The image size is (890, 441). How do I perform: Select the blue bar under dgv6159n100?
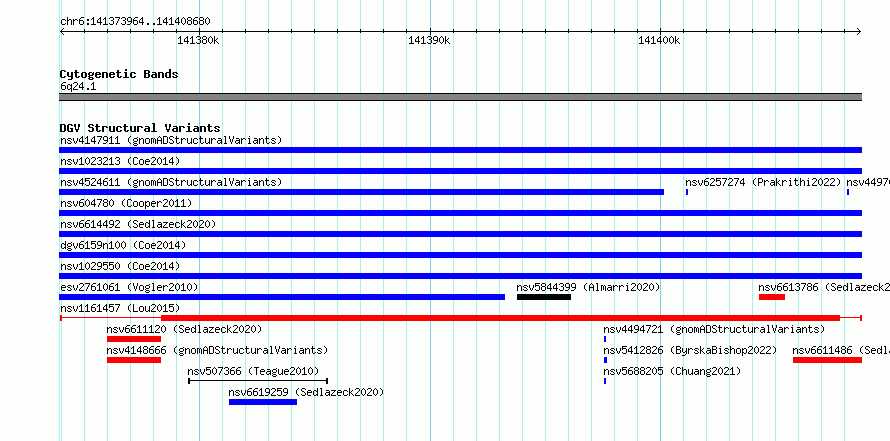[460, 255]
